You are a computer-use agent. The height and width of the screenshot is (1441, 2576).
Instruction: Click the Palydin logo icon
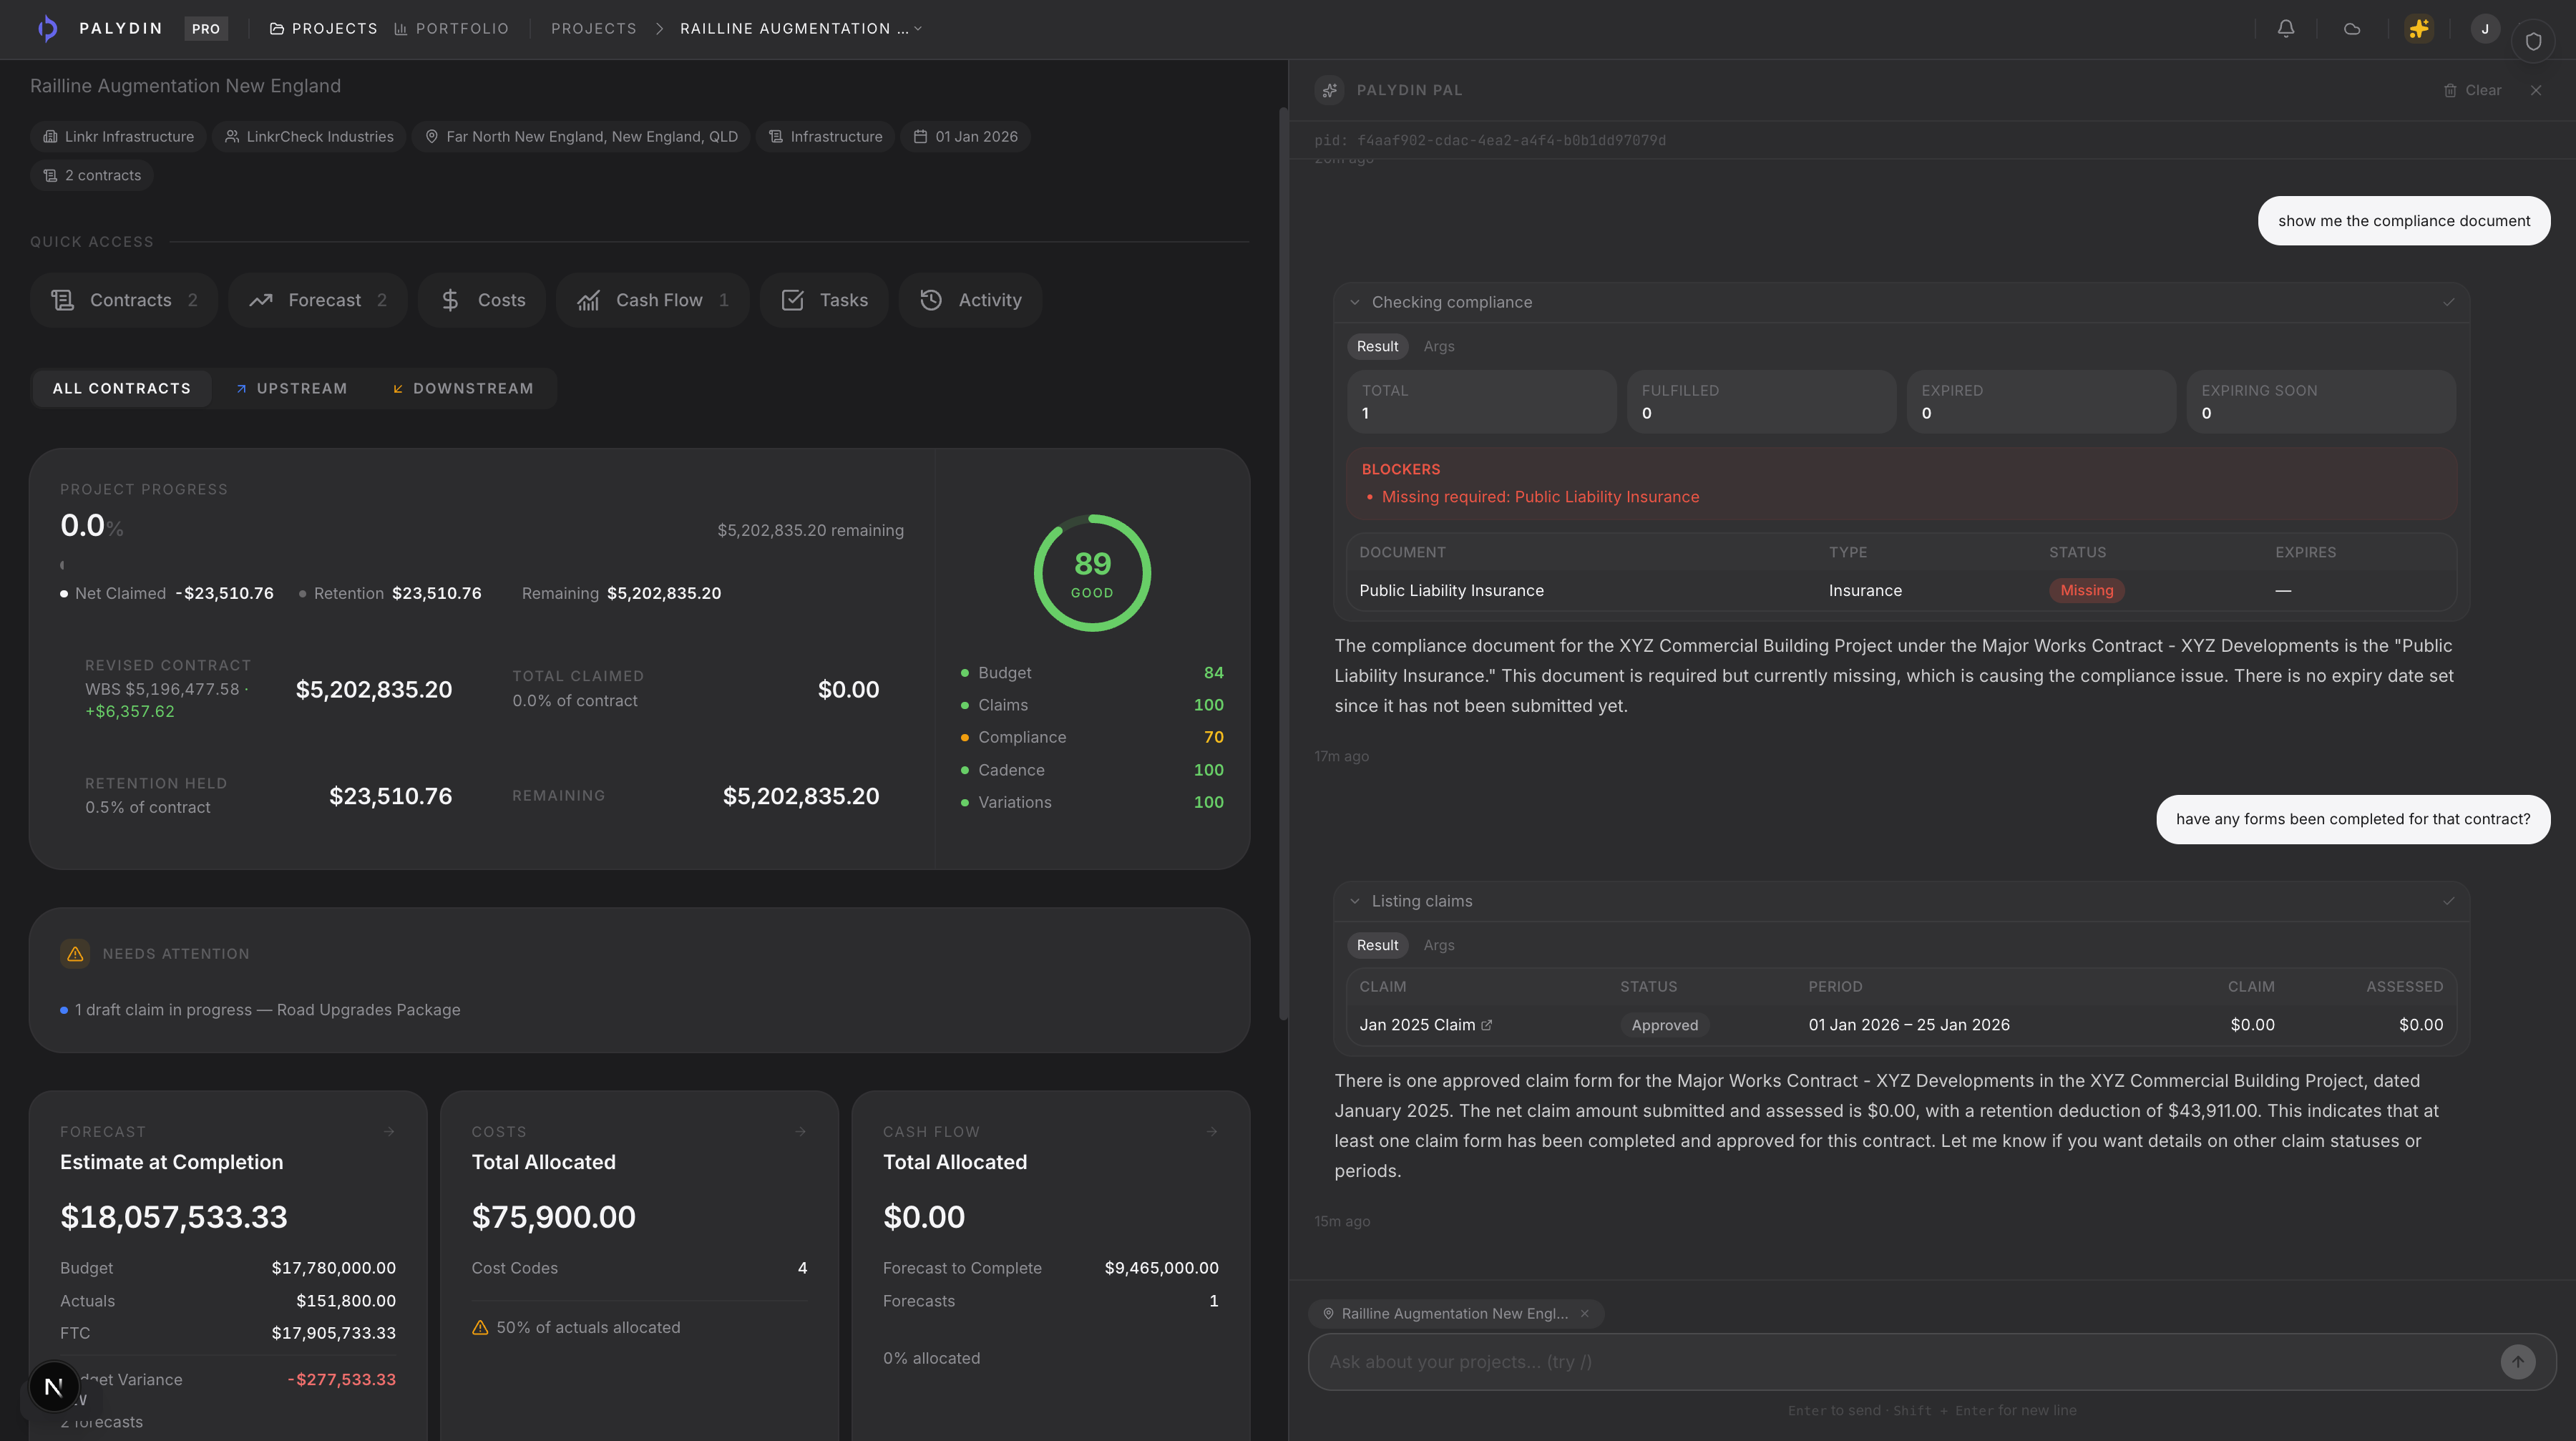point(47,29)
